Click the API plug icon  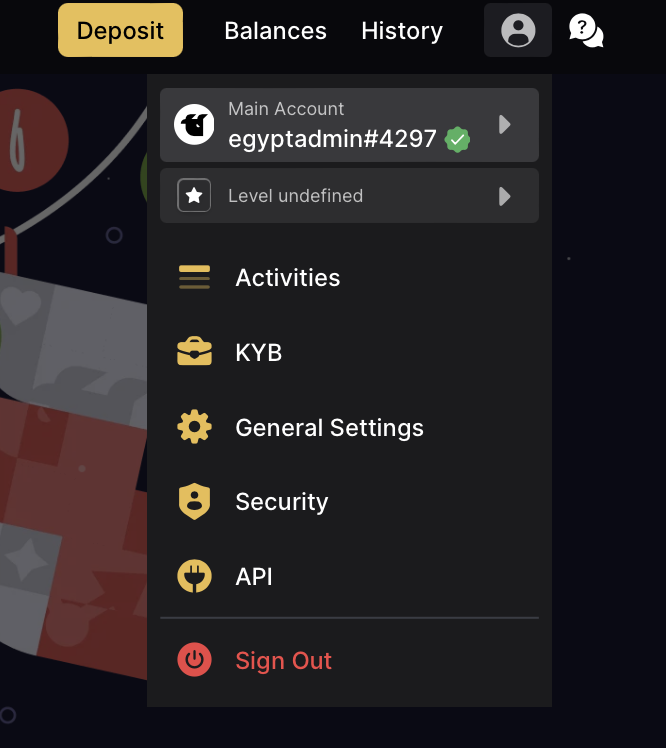(194, 576)
